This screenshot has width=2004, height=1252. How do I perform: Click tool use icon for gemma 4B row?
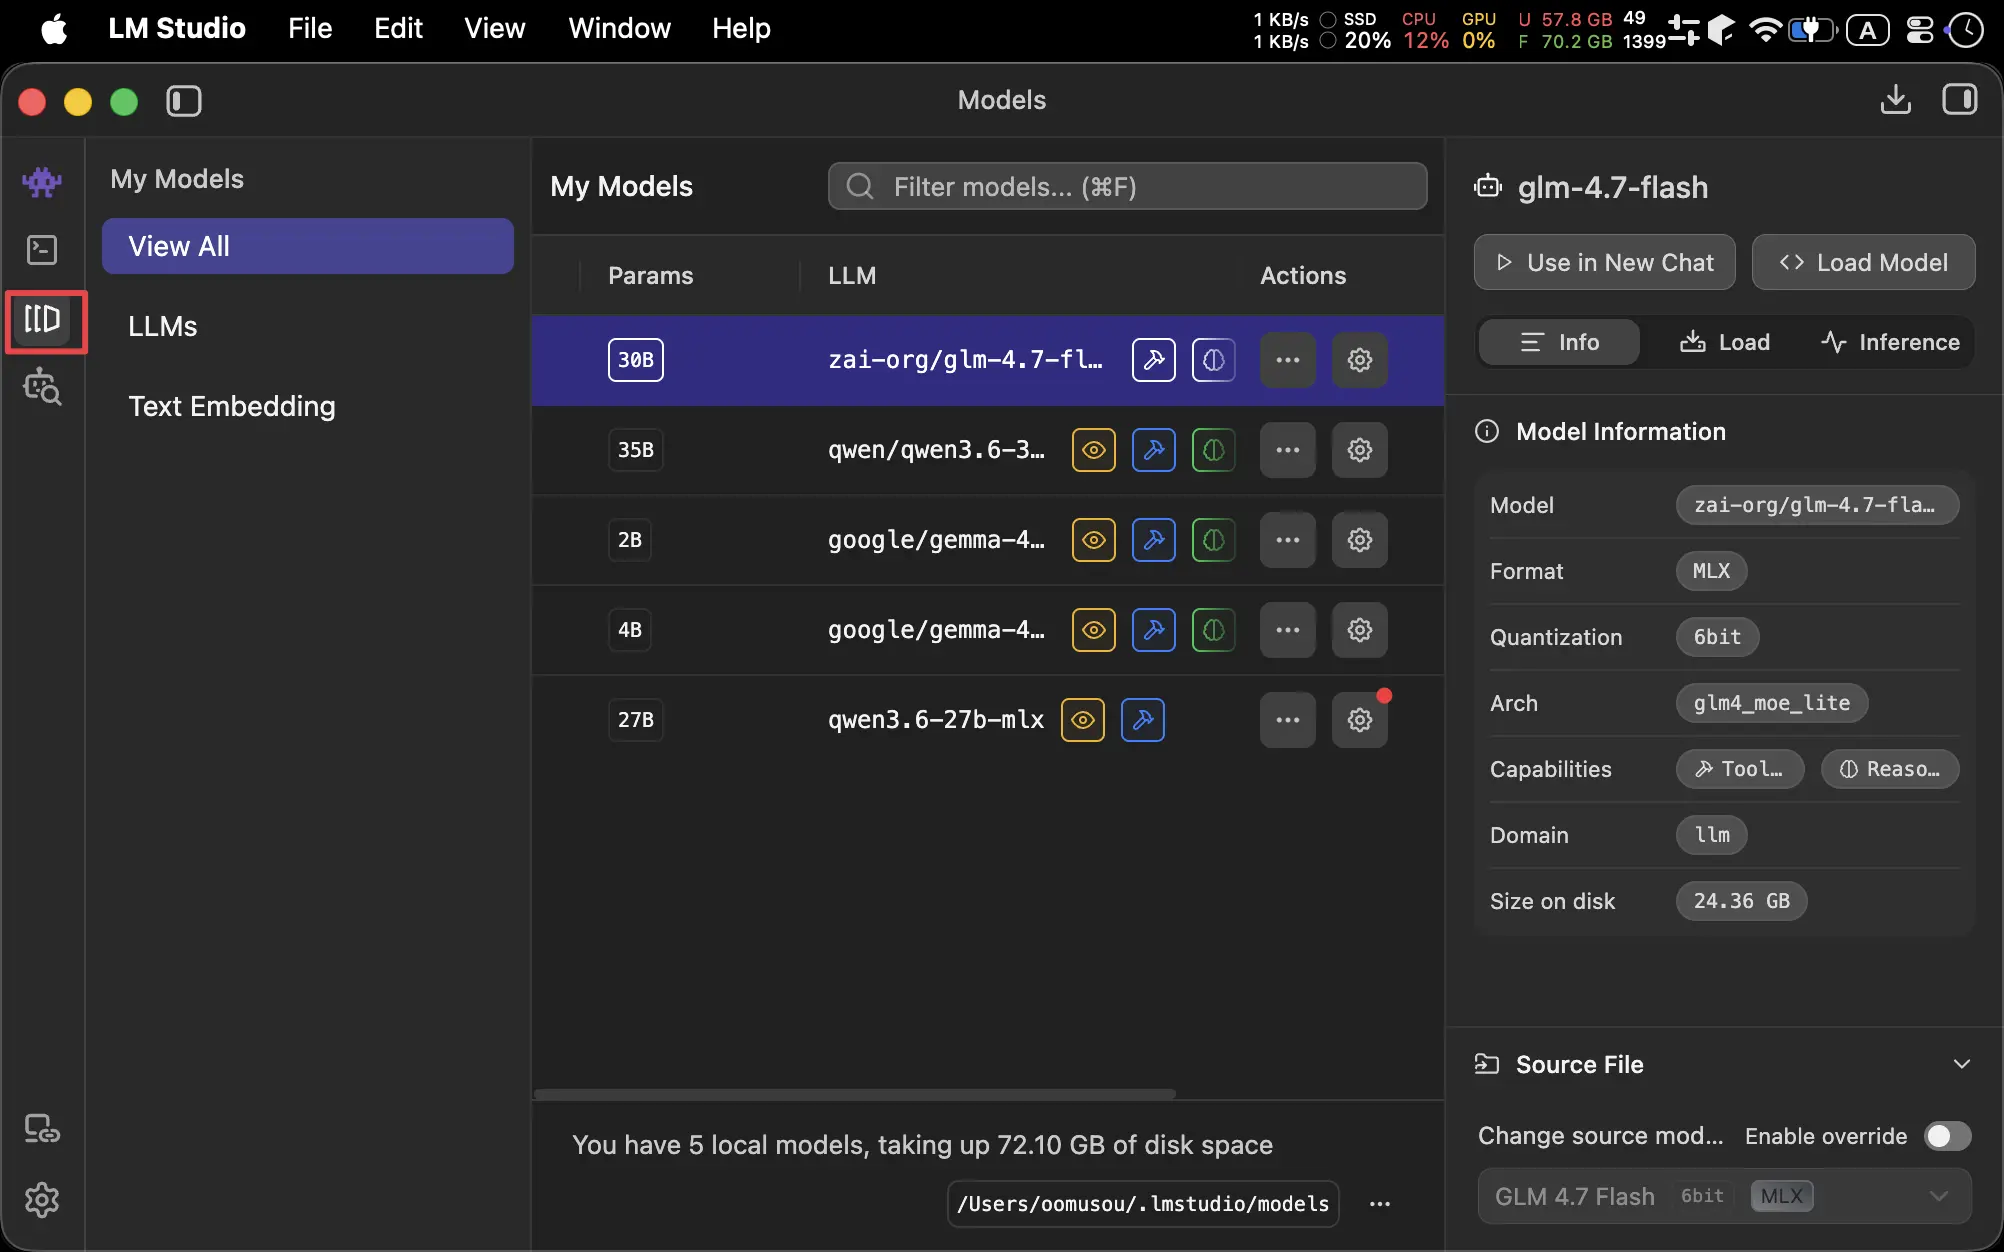1154,630
